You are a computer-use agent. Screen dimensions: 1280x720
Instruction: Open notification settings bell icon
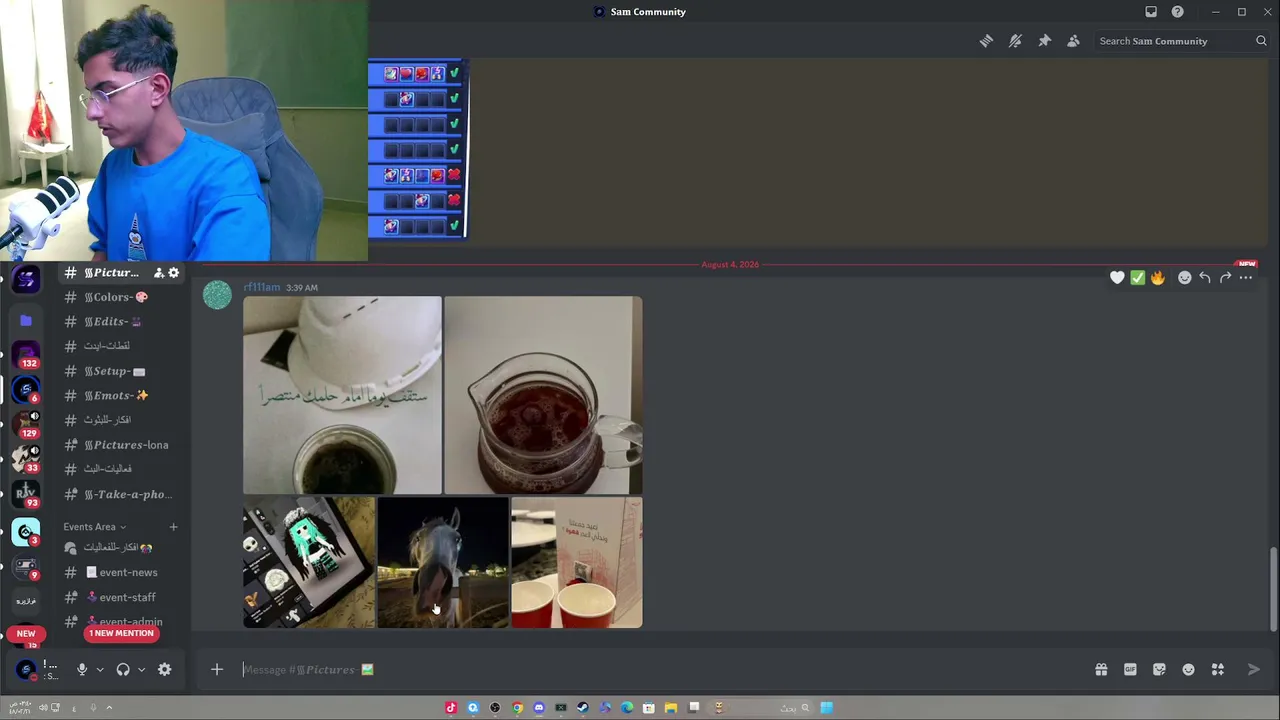click(1015, 41)
